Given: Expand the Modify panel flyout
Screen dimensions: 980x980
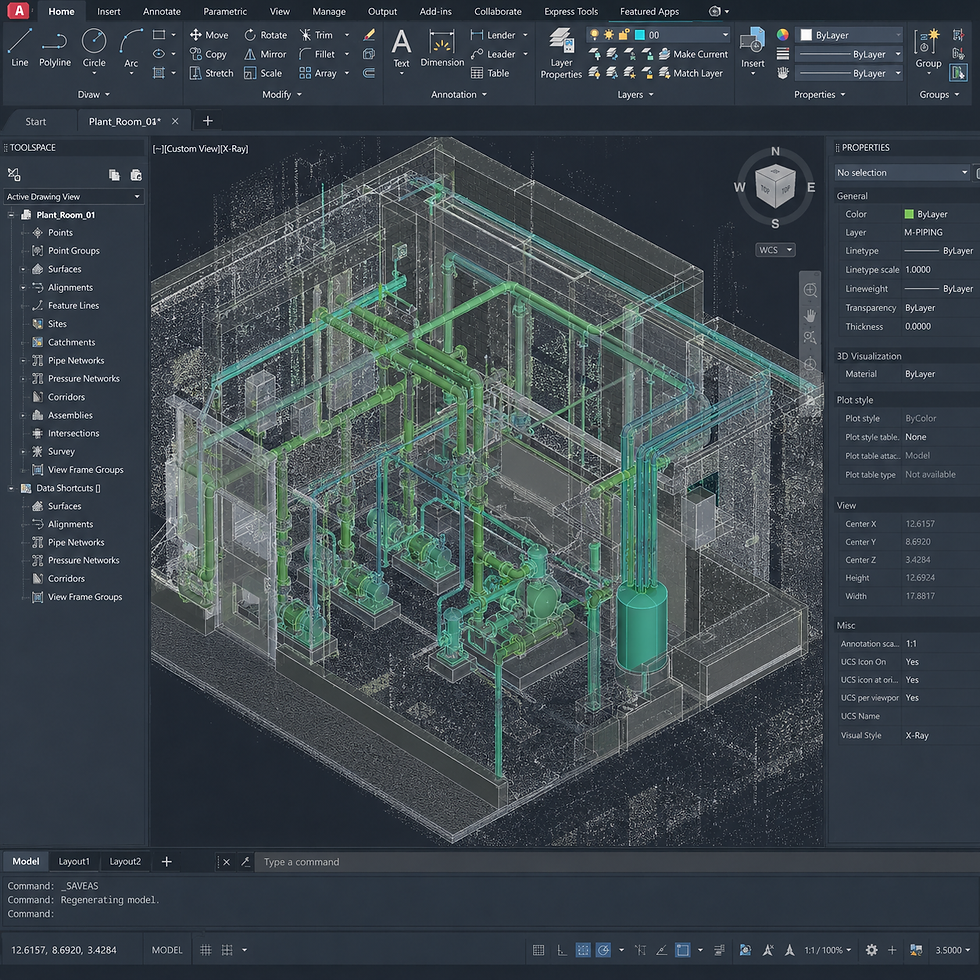Looking at the screenshot, I should (x=282, y=94).
